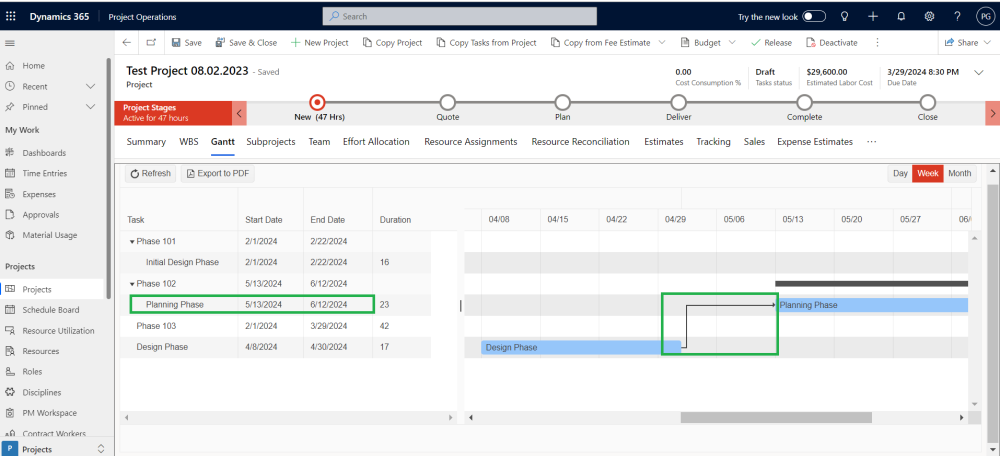Click the back arrow in command bar
The width and height of the screenshot is (1000, 456).
(x=126, y=43)
